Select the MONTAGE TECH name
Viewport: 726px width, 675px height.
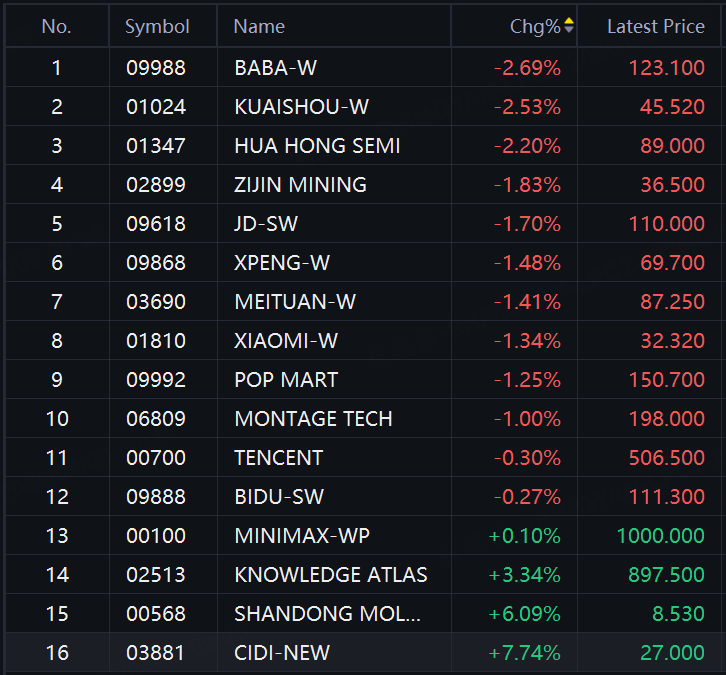pos(313,419)
